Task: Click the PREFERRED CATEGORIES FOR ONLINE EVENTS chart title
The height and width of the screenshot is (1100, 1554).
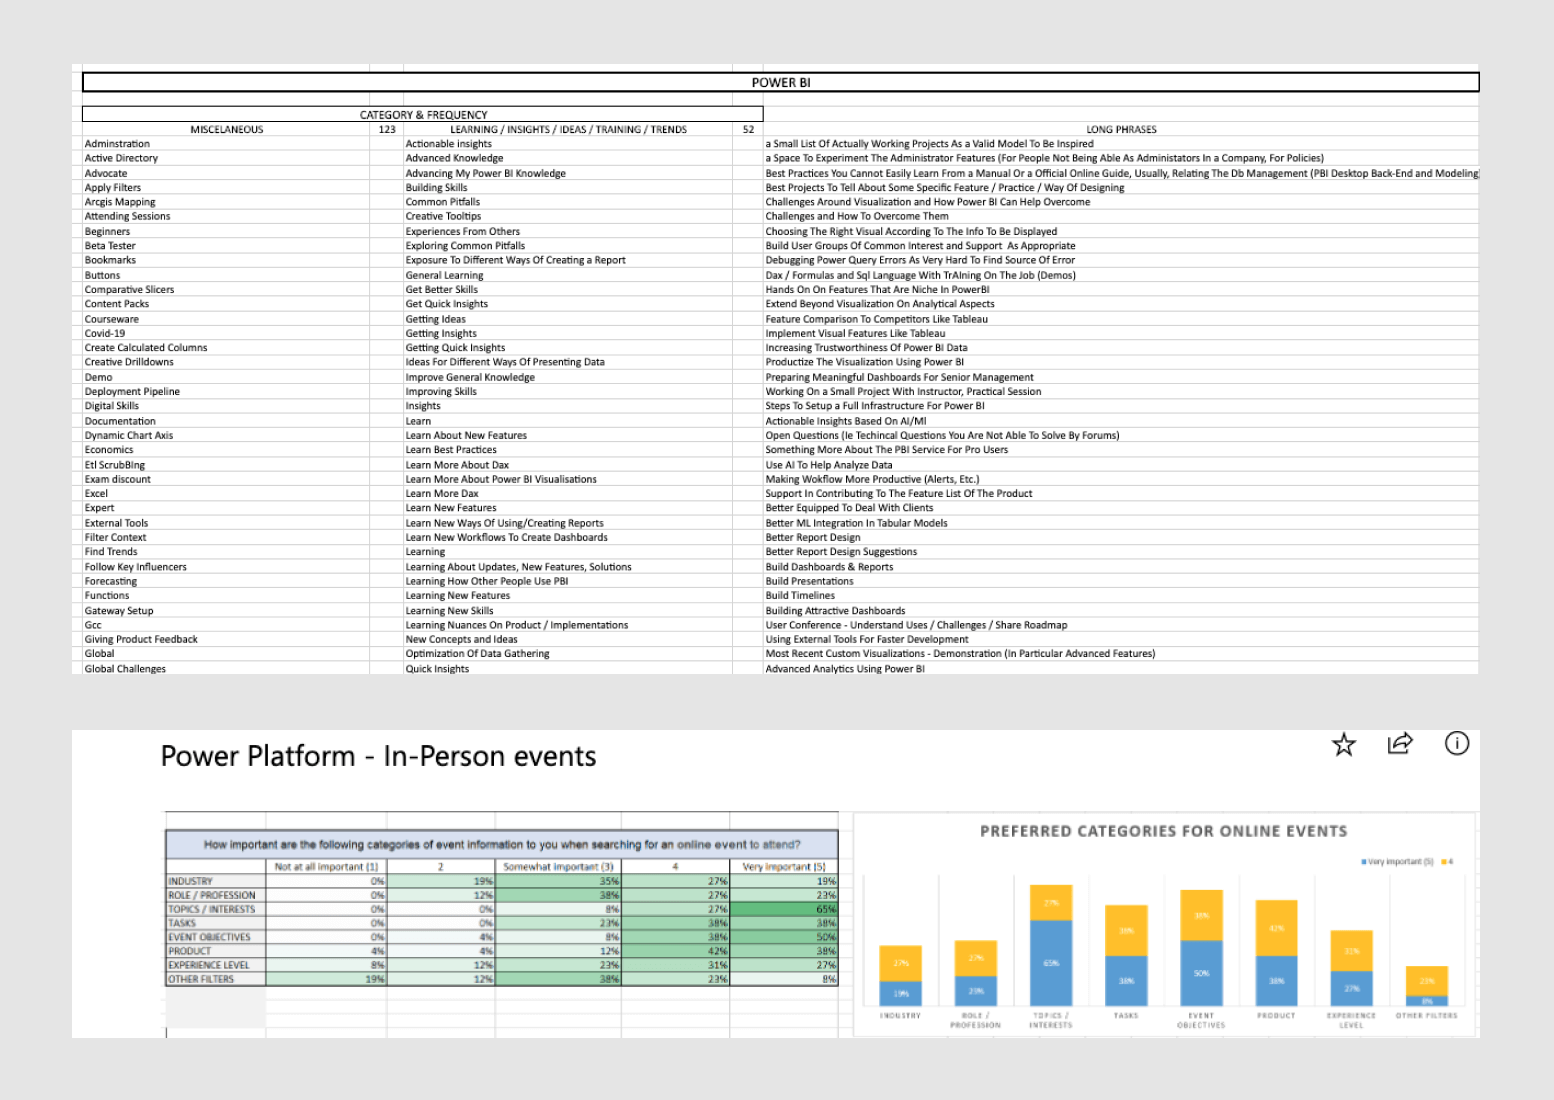Action: click(x=1163, y=831)
